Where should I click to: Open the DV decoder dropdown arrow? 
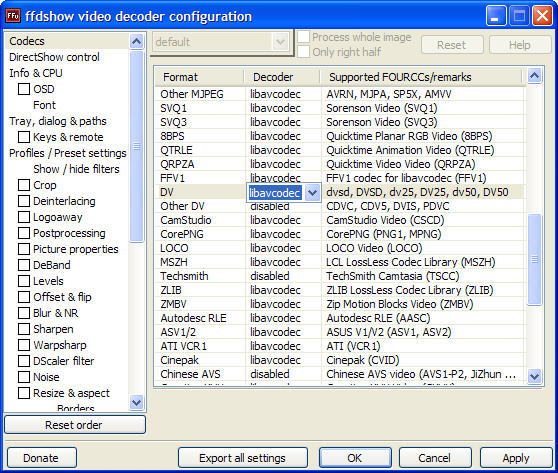[312, 193]
